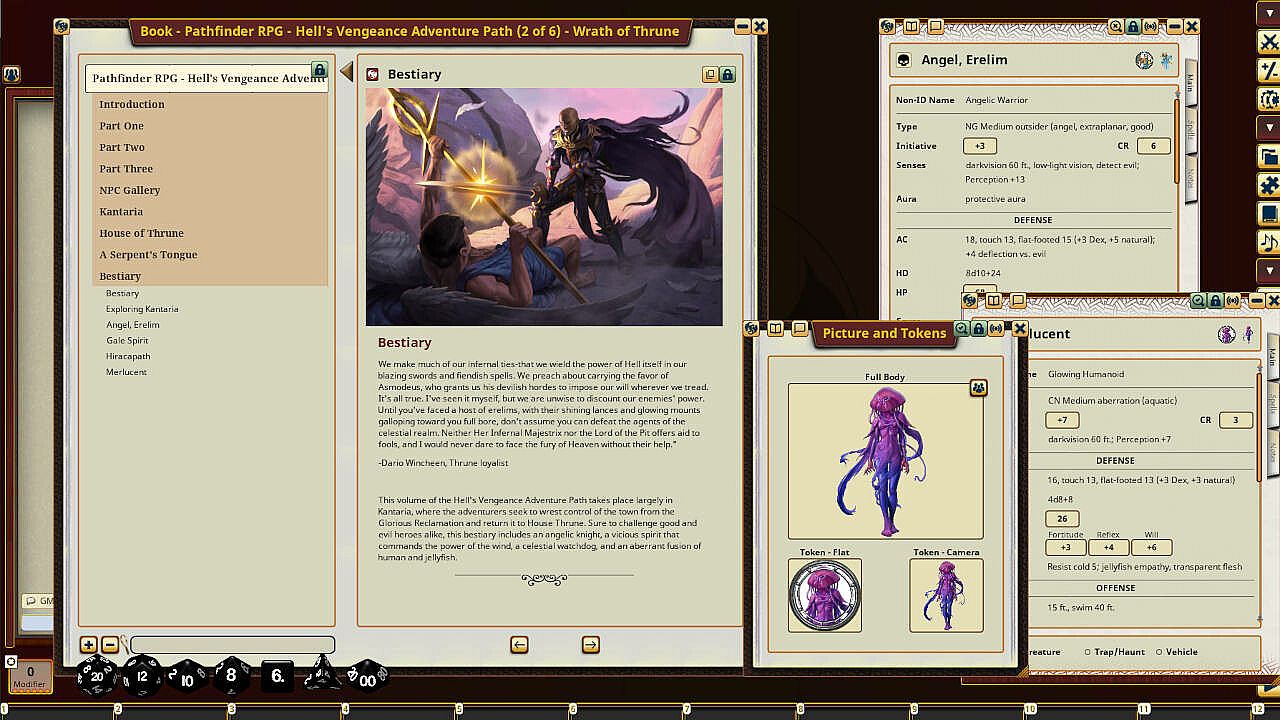Click the share group icon on Full Body picture
Viewport: 1280px width, 720px height.
coord(978,388)
